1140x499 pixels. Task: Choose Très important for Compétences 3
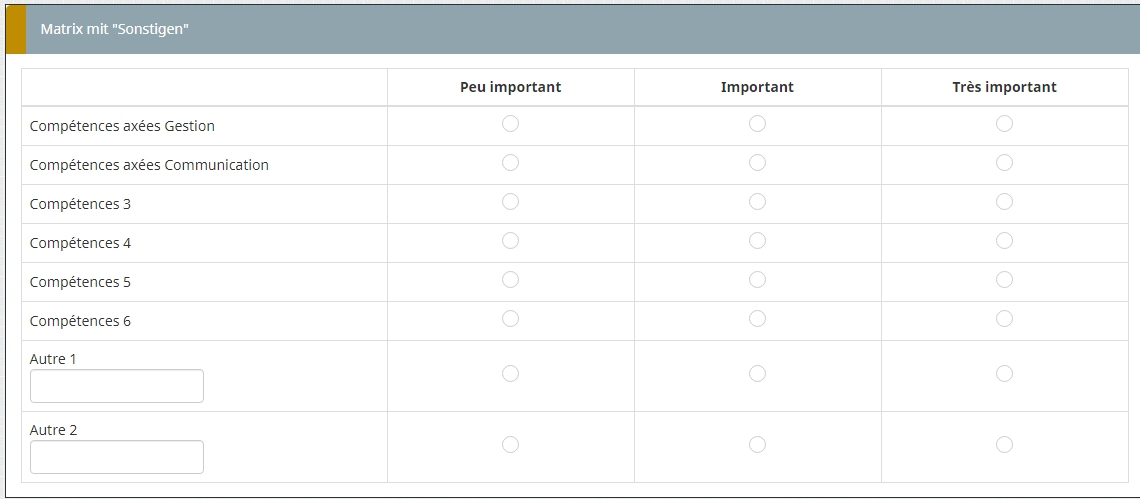tap(1004, 202)
